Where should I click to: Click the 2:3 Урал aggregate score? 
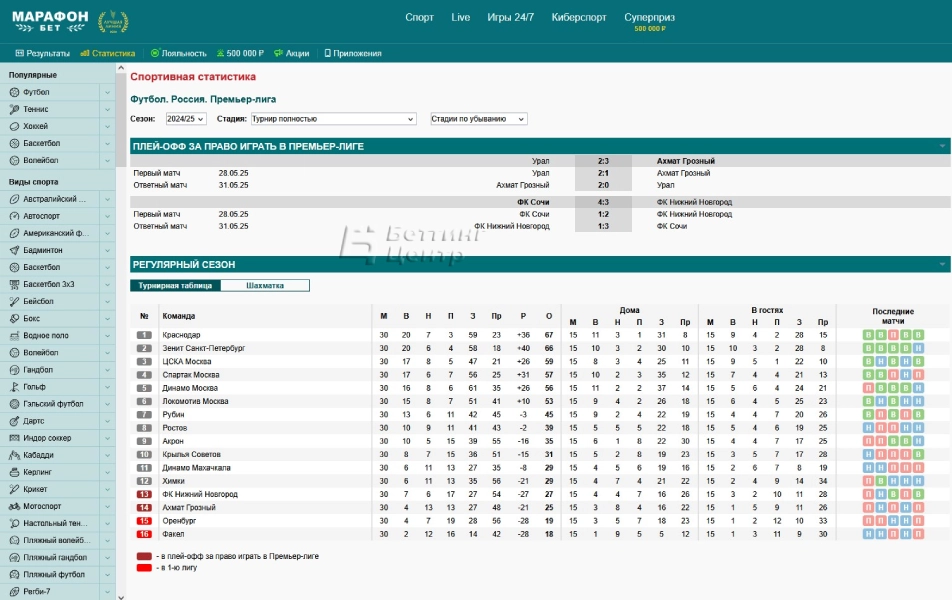pos(603,161)
